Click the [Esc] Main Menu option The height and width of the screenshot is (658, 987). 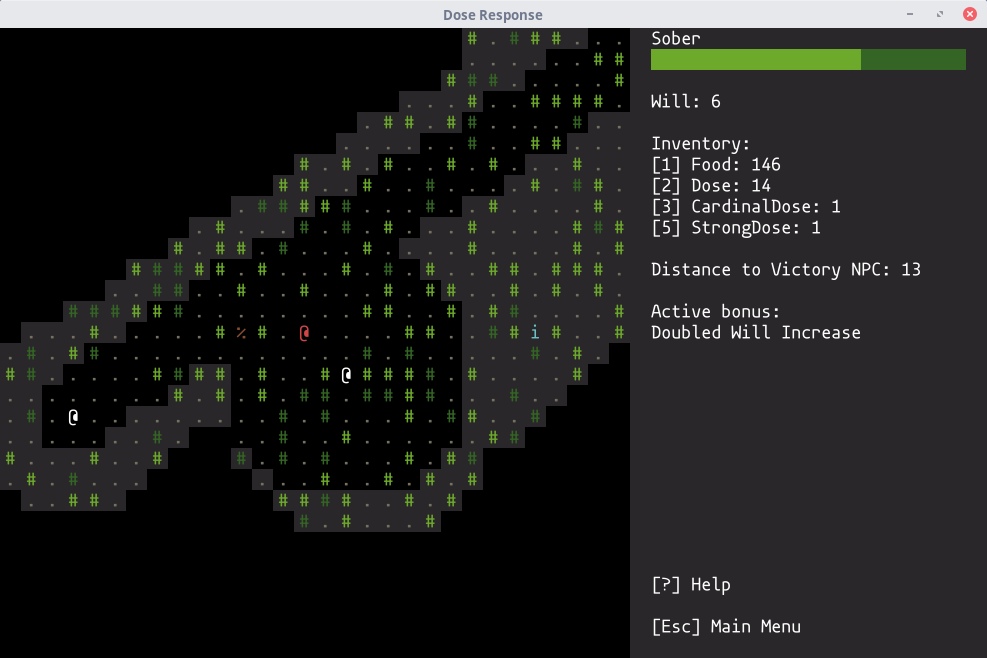pyautogui.click(x=726, y=627)
